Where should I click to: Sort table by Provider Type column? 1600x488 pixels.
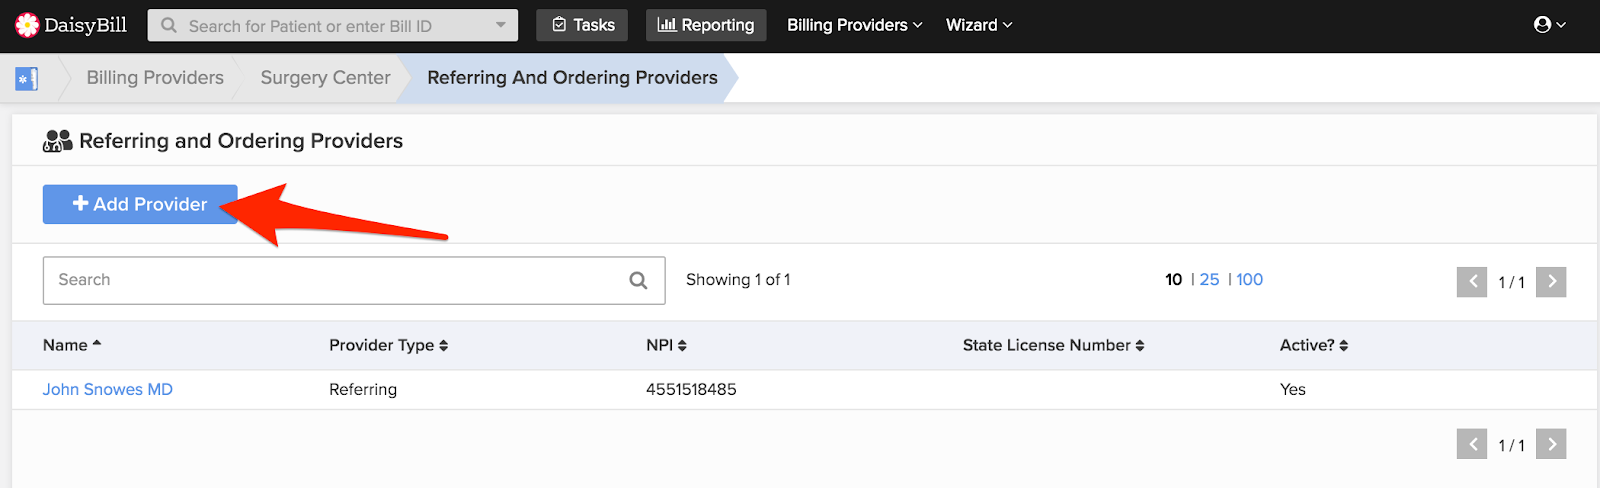(389, 345)
